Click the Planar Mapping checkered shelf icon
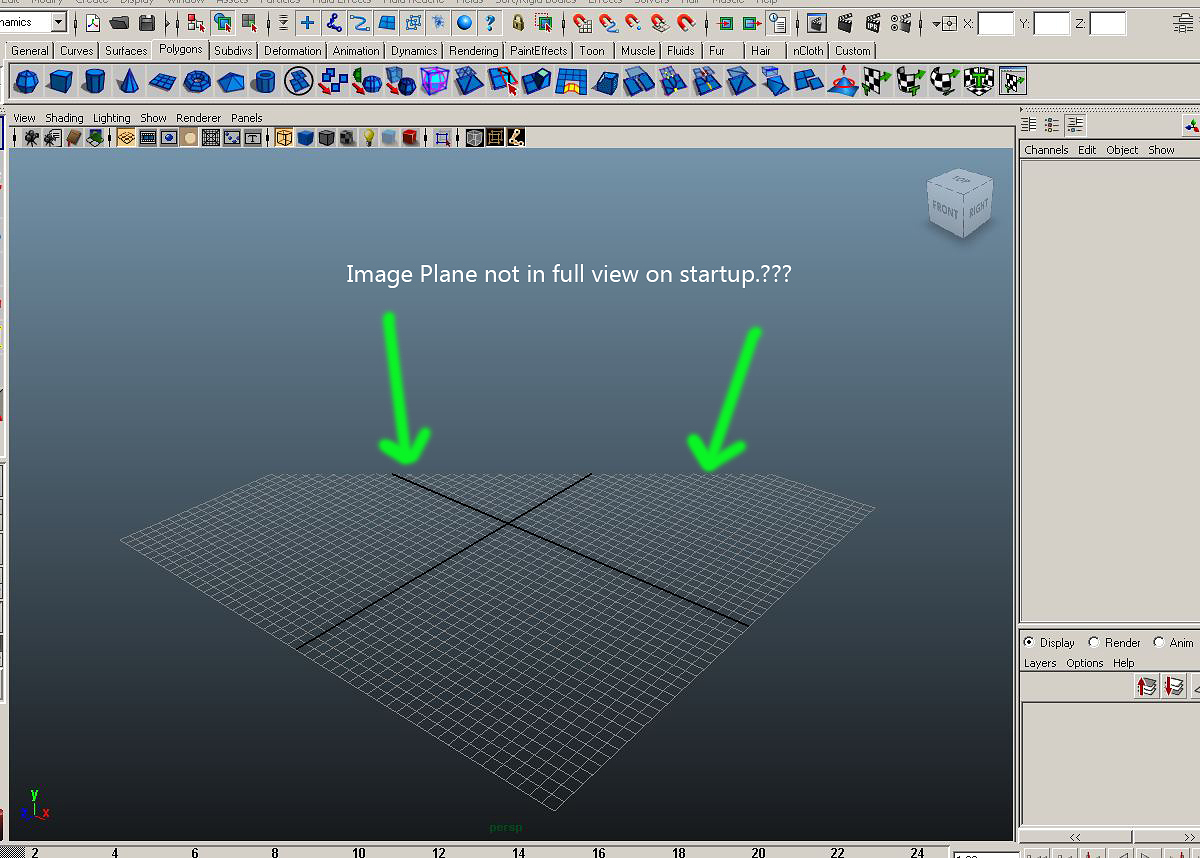This screenshot has width=1200, height=858. point(877,81)
